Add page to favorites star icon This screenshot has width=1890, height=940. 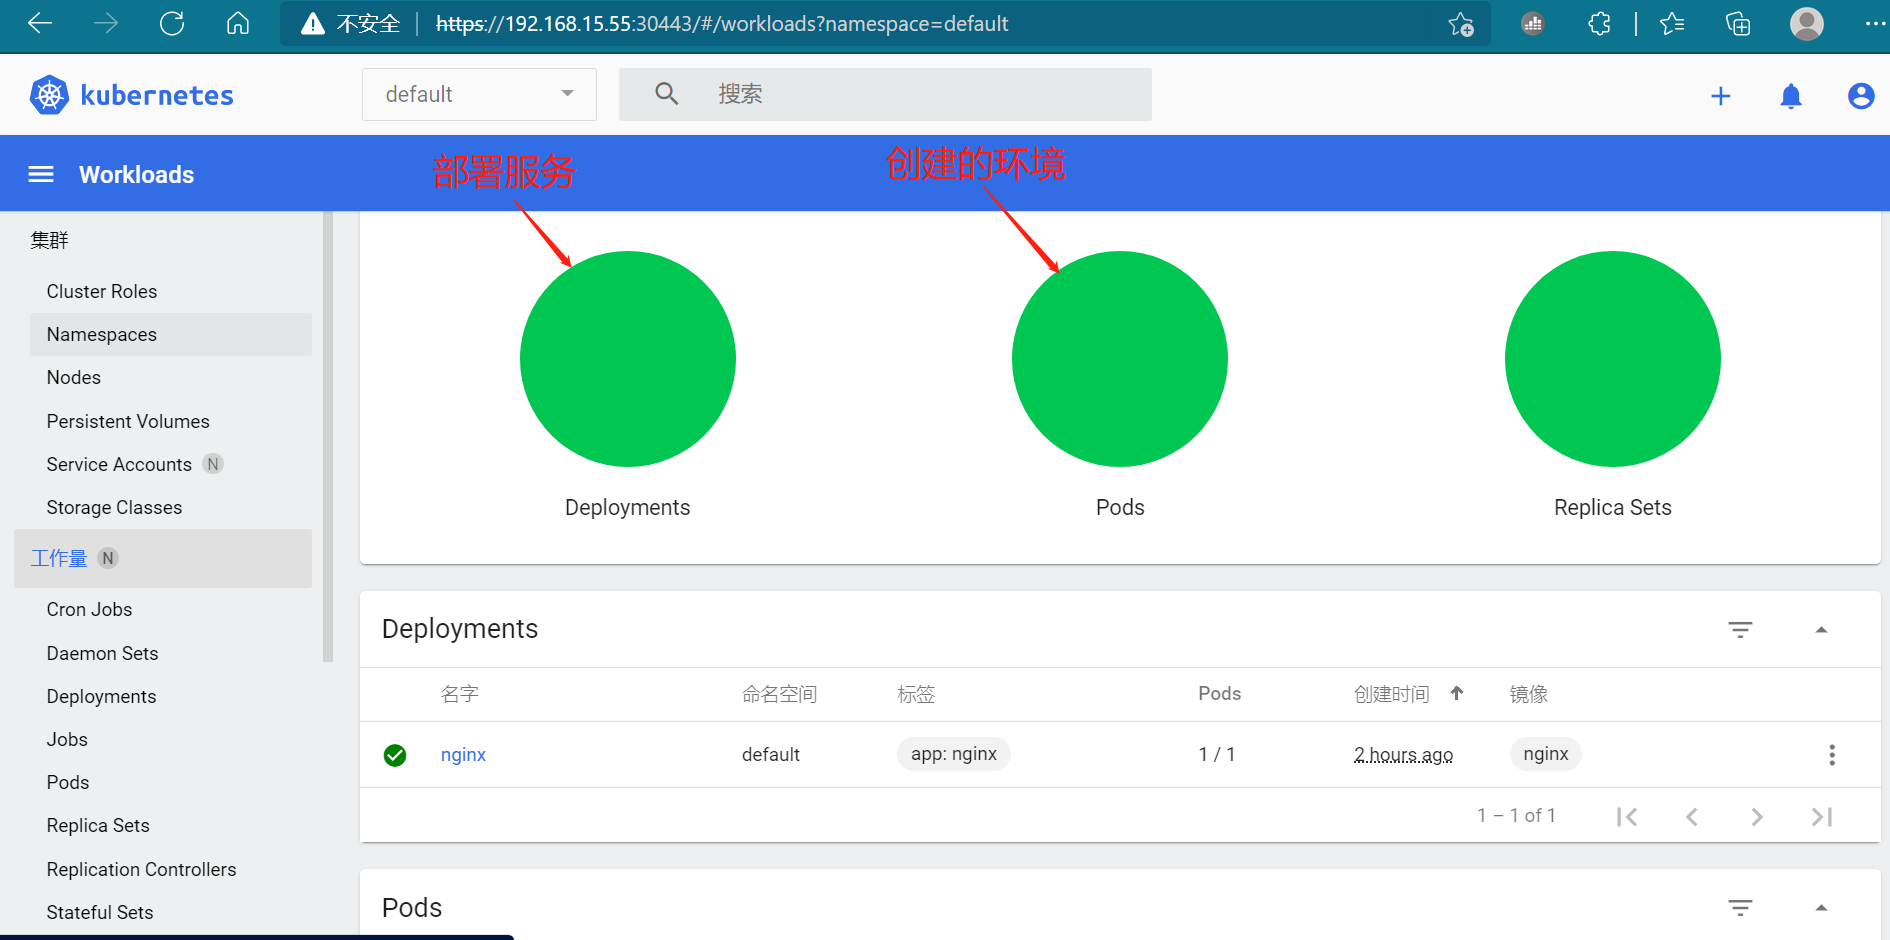(1461, 24)
